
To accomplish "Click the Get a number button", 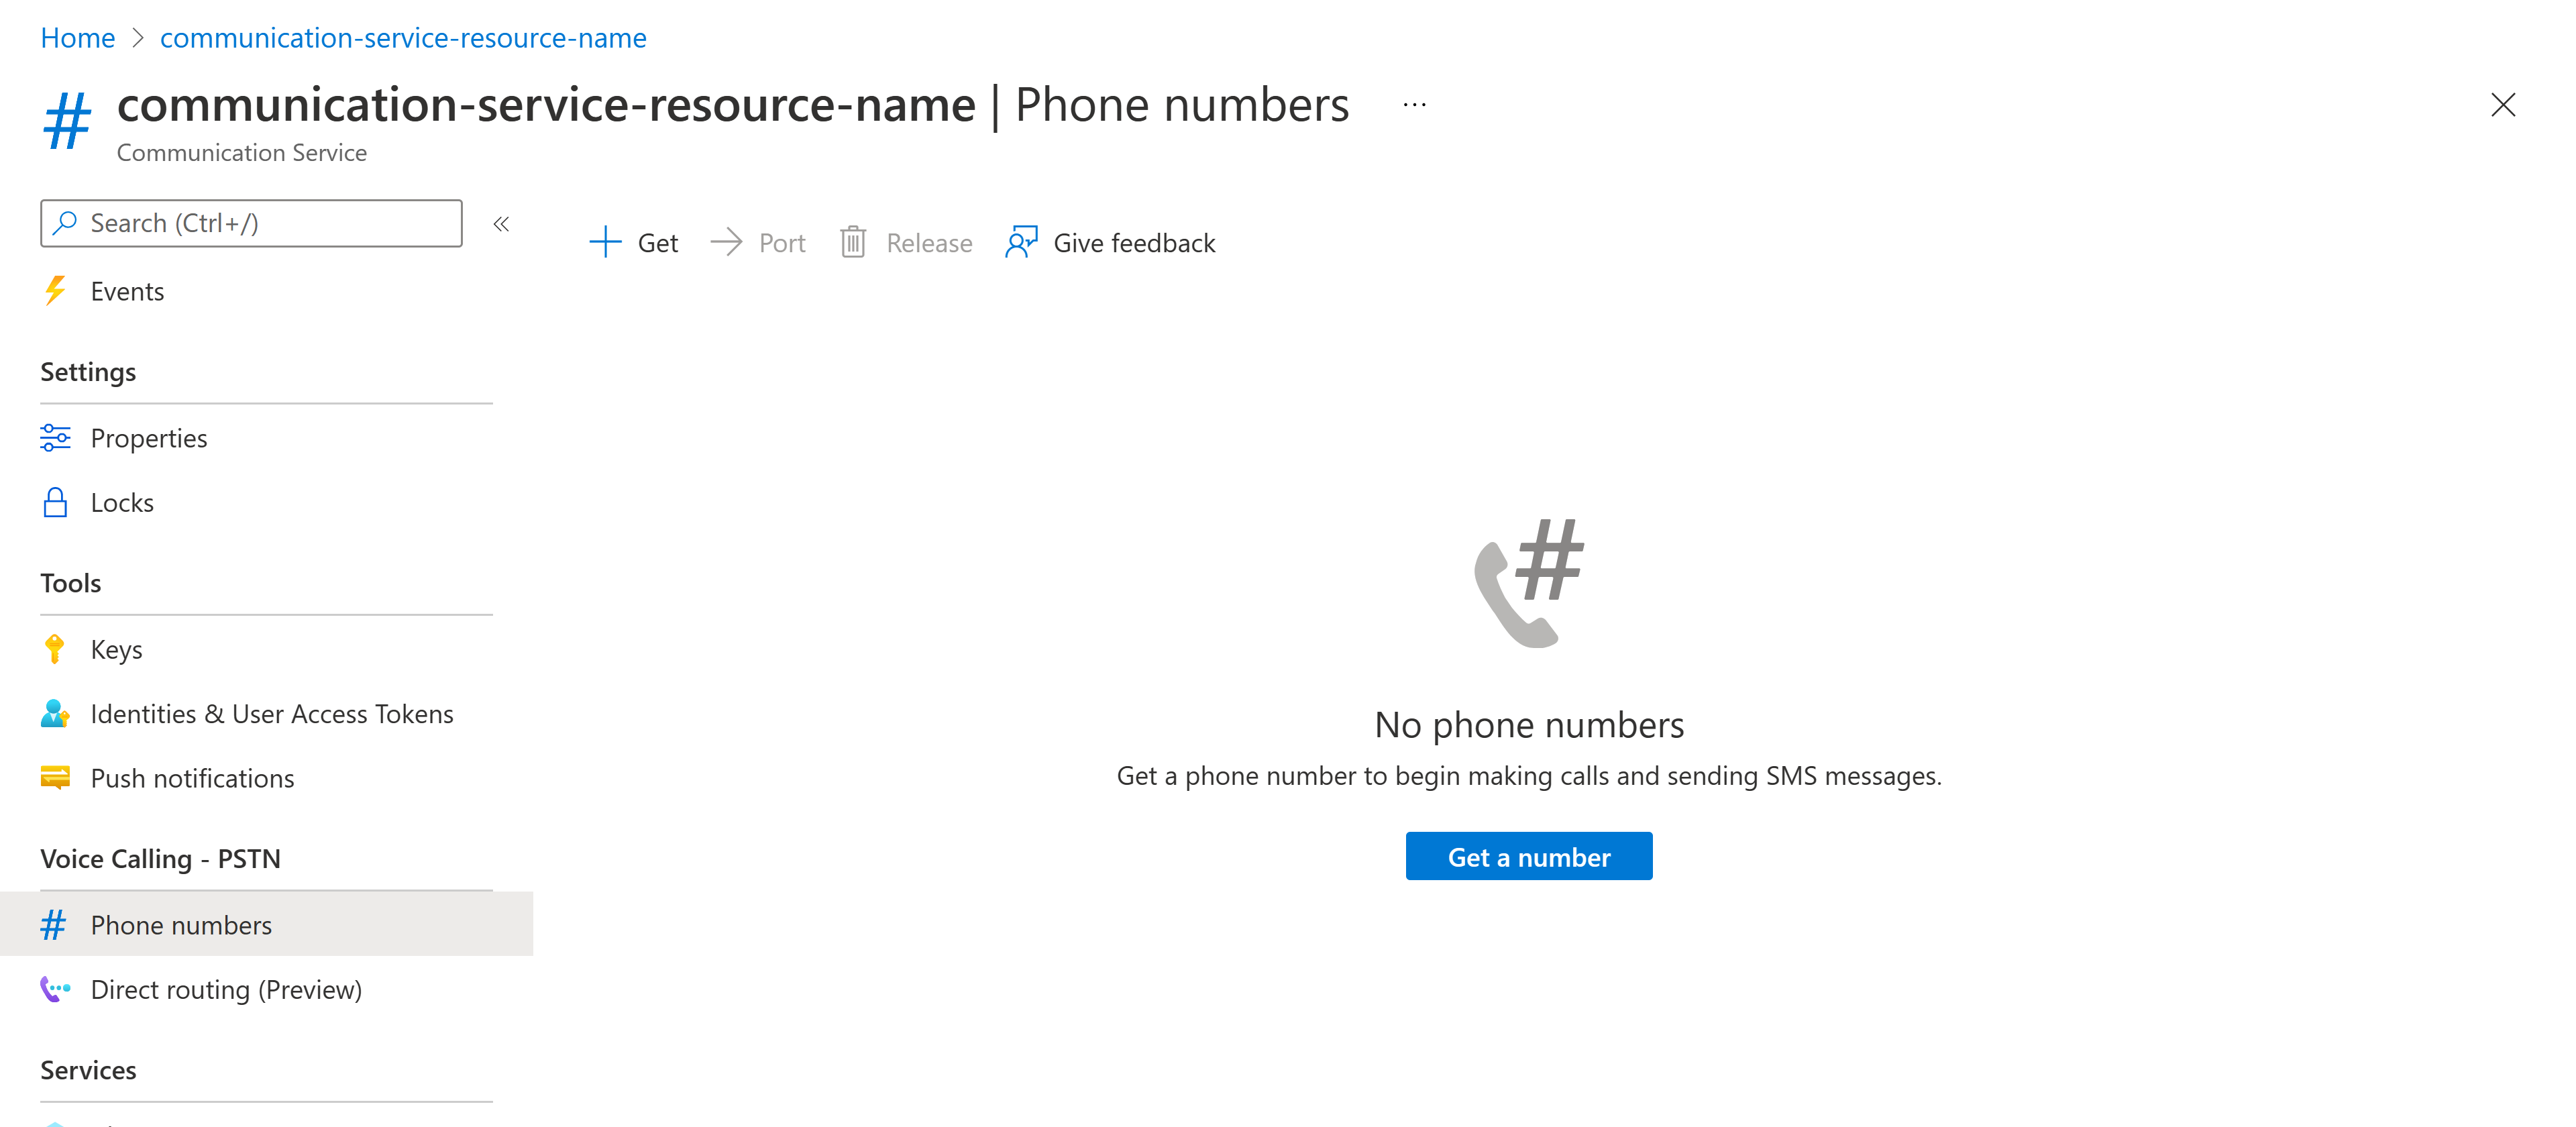I will coord(1528,856).
